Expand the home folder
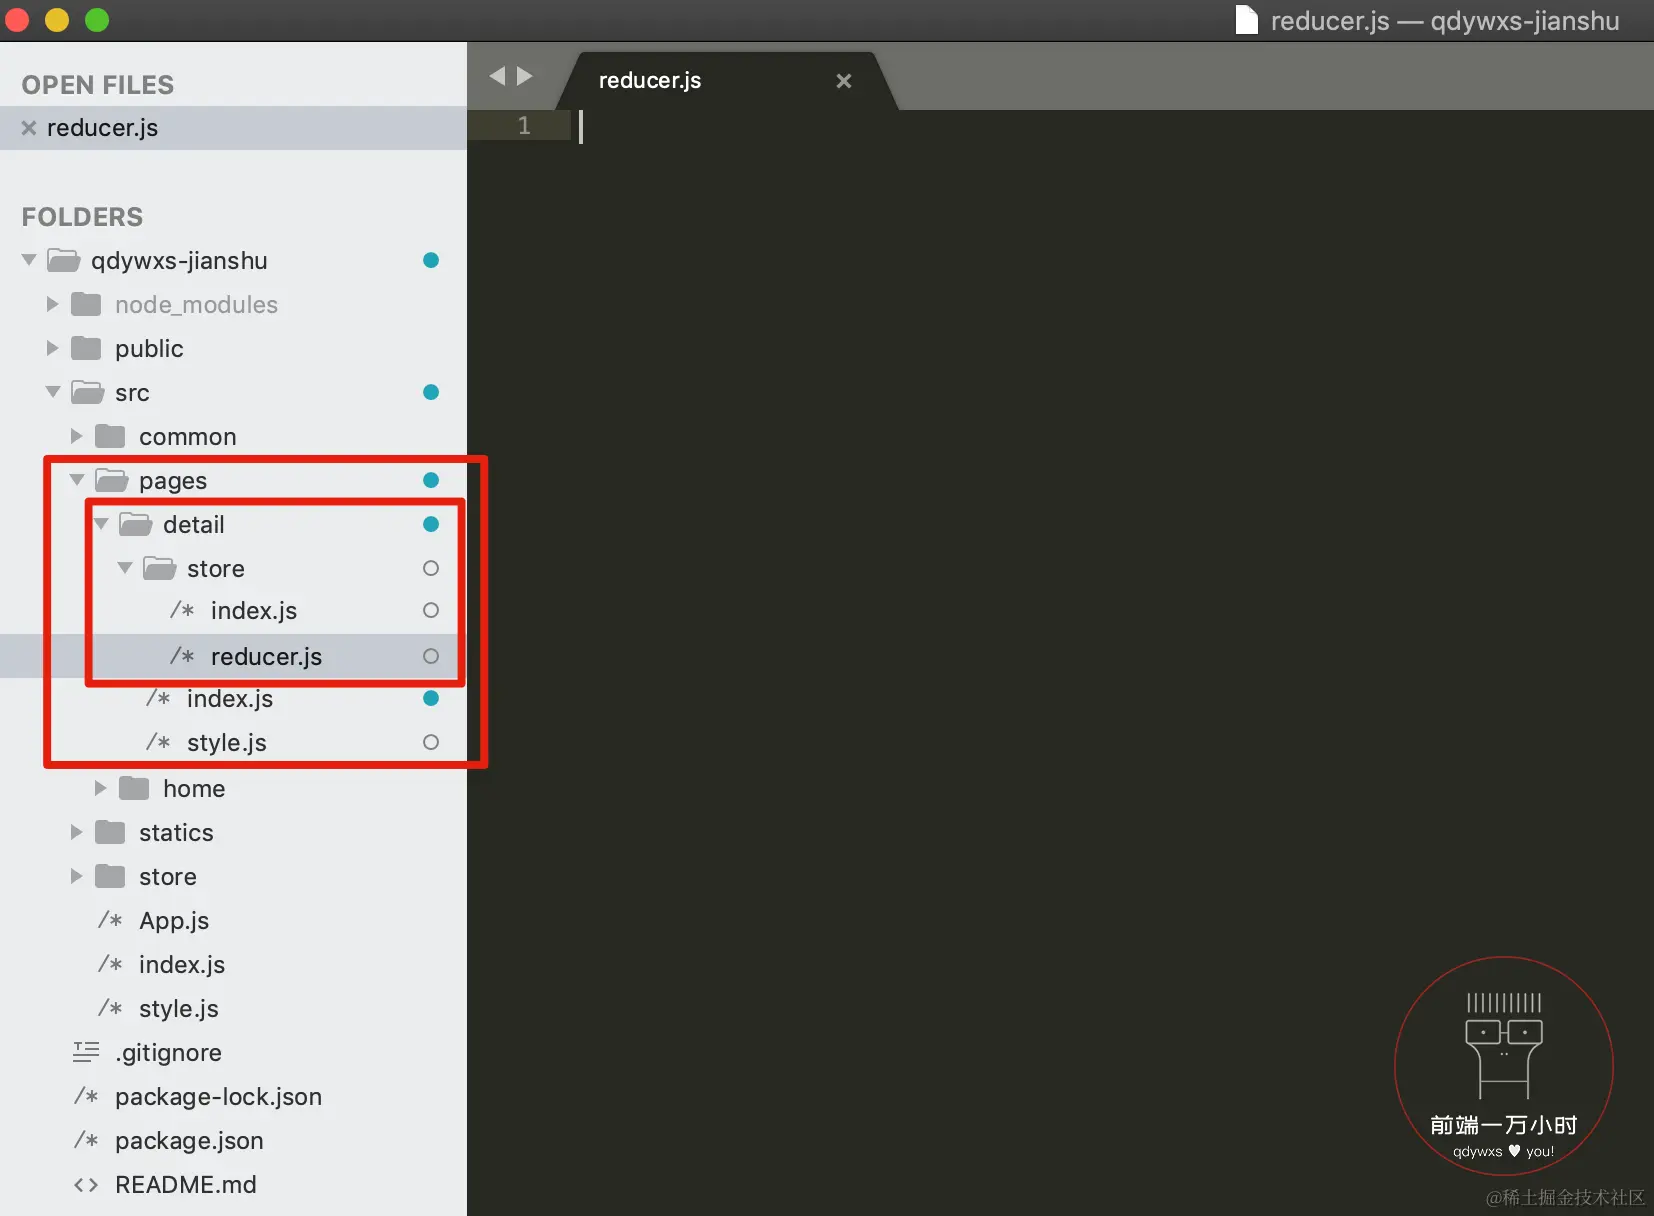The image size is (1654, 1216). (x=101, y=788)
